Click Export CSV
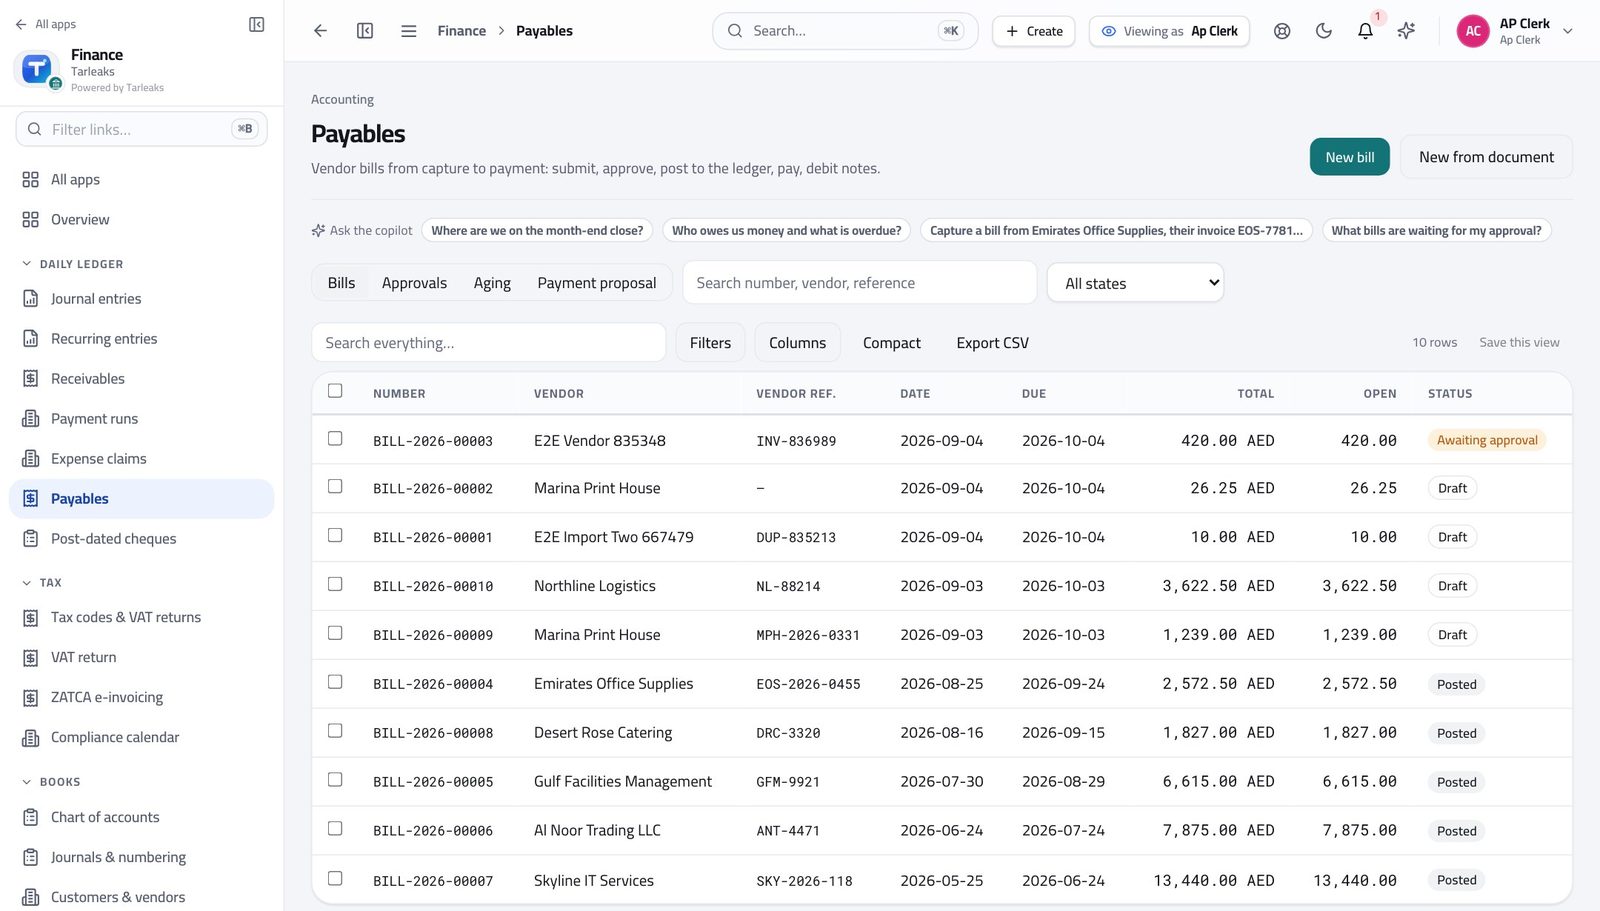The height and width of the screenshot is (911, 1600). click(992, 343)
